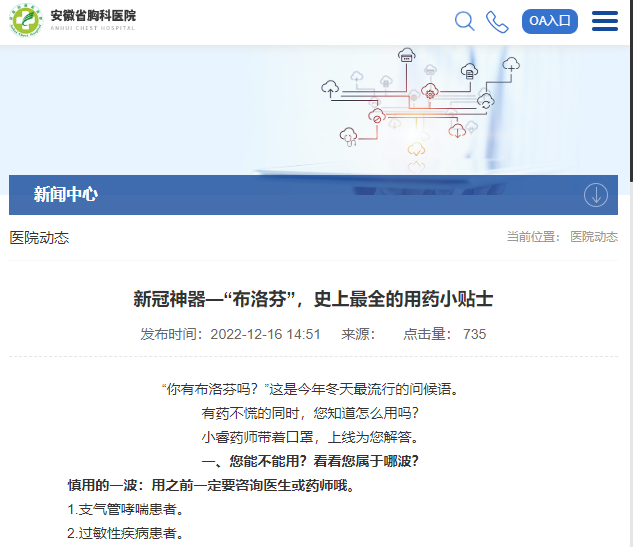Click the hospital name 安徽省胸科医院
Screen dimensions: 633x547
[93, 16]
